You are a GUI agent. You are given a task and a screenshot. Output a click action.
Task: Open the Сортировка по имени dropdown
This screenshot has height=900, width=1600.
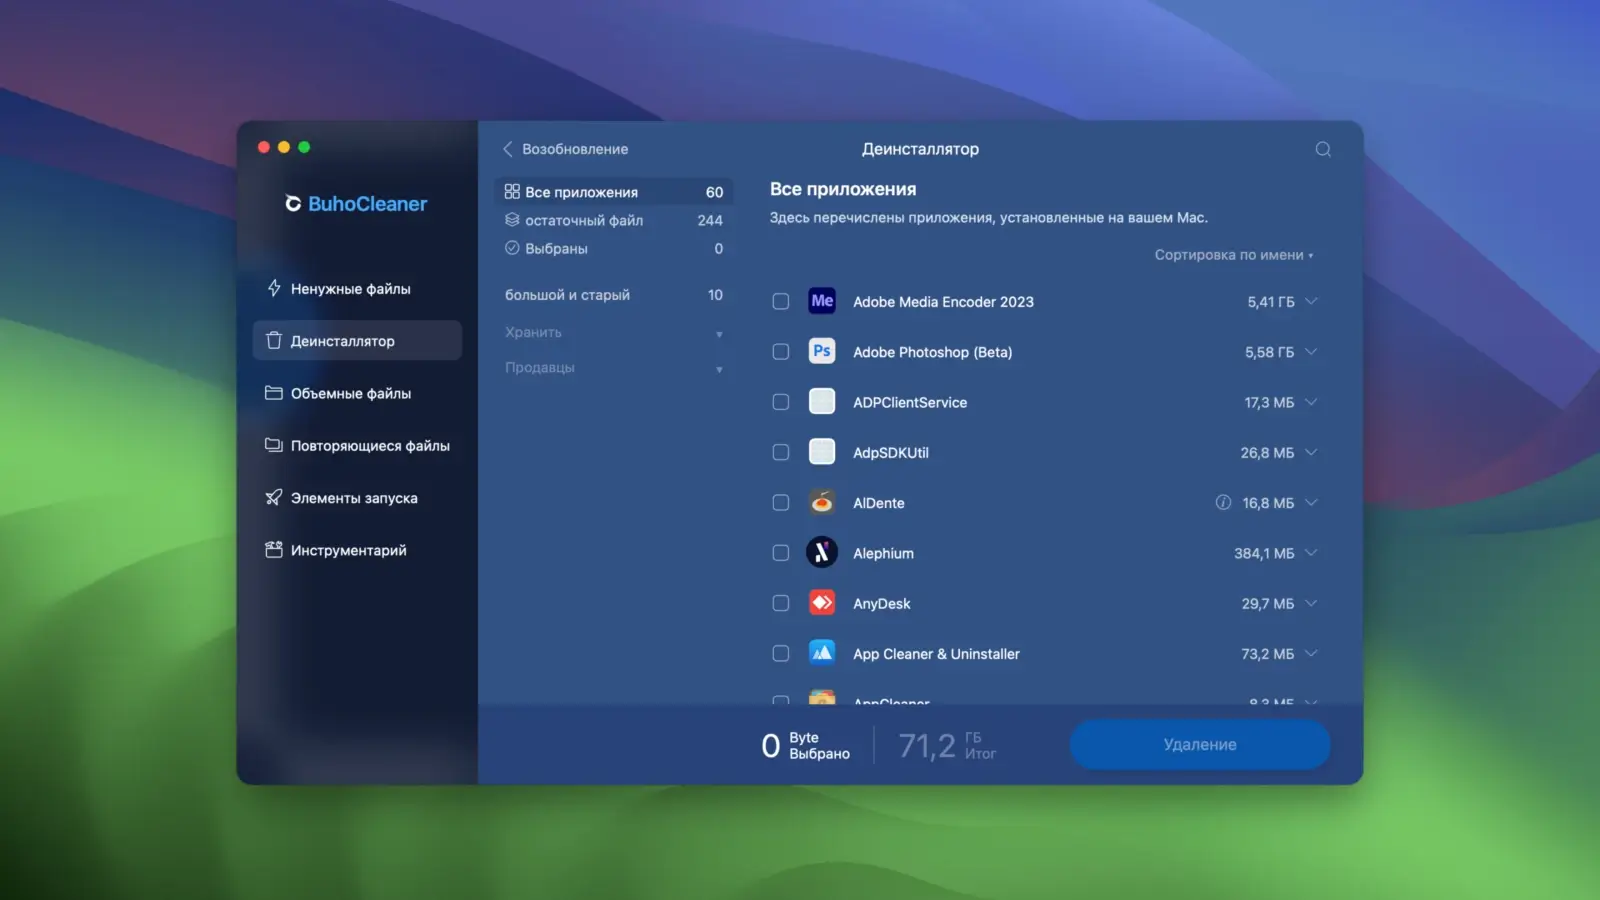(1233, 255)
